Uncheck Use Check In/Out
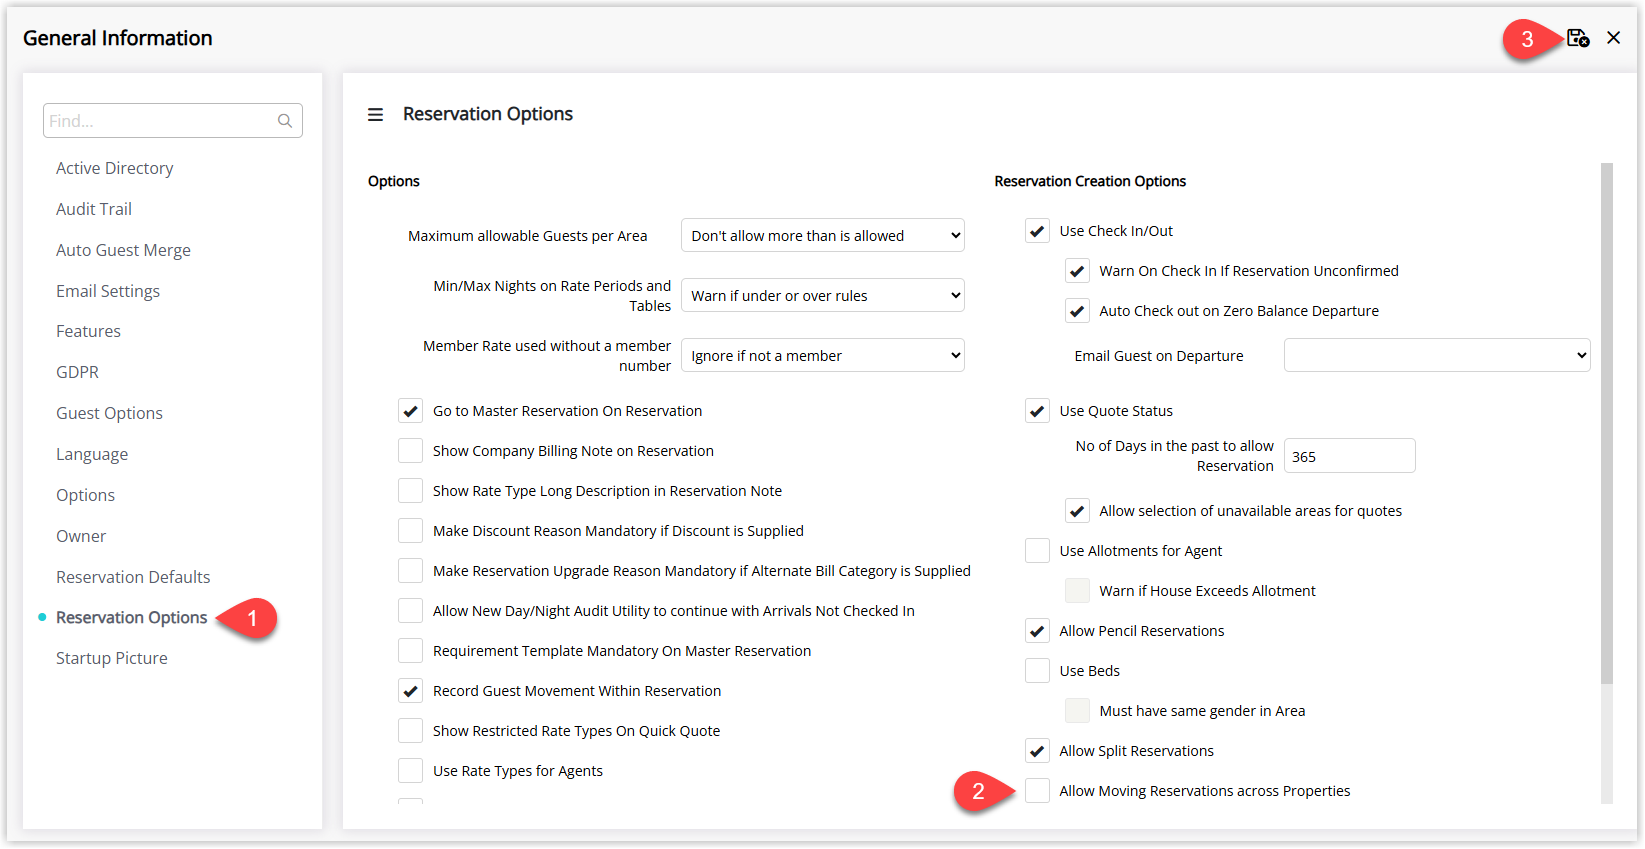 point(1037,231)
